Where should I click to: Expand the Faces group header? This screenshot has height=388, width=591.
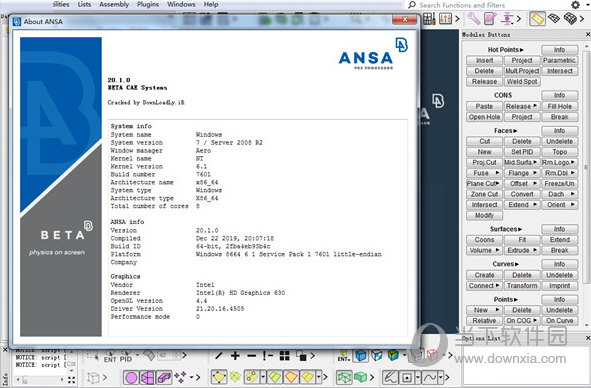pos(505,131)
